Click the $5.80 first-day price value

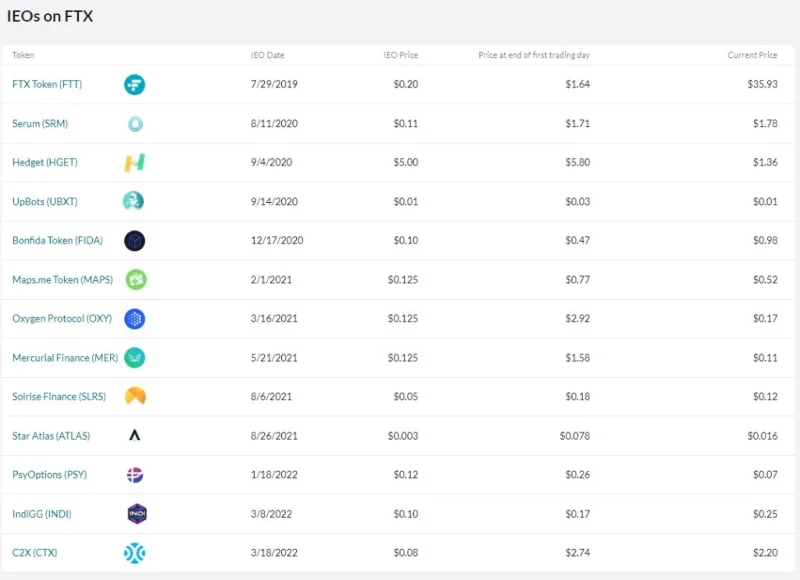pyautogui.click(x=578, y=162)
